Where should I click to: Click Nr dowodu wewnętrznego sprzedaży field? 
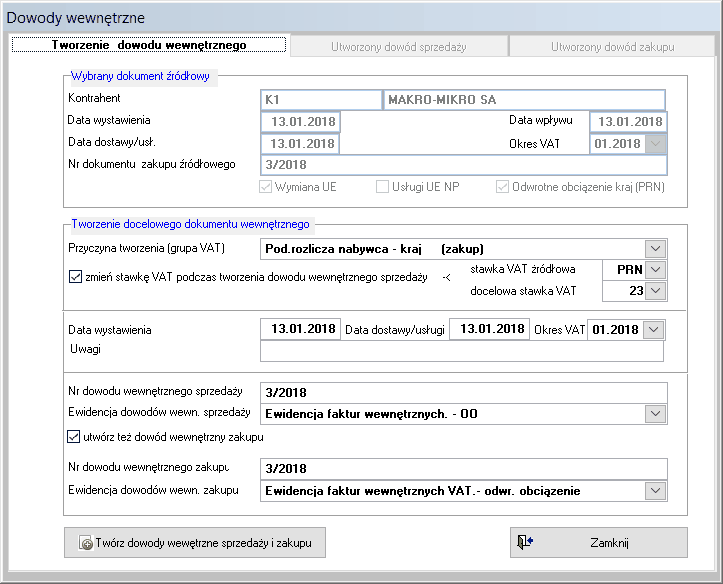[x=463, y=392]
